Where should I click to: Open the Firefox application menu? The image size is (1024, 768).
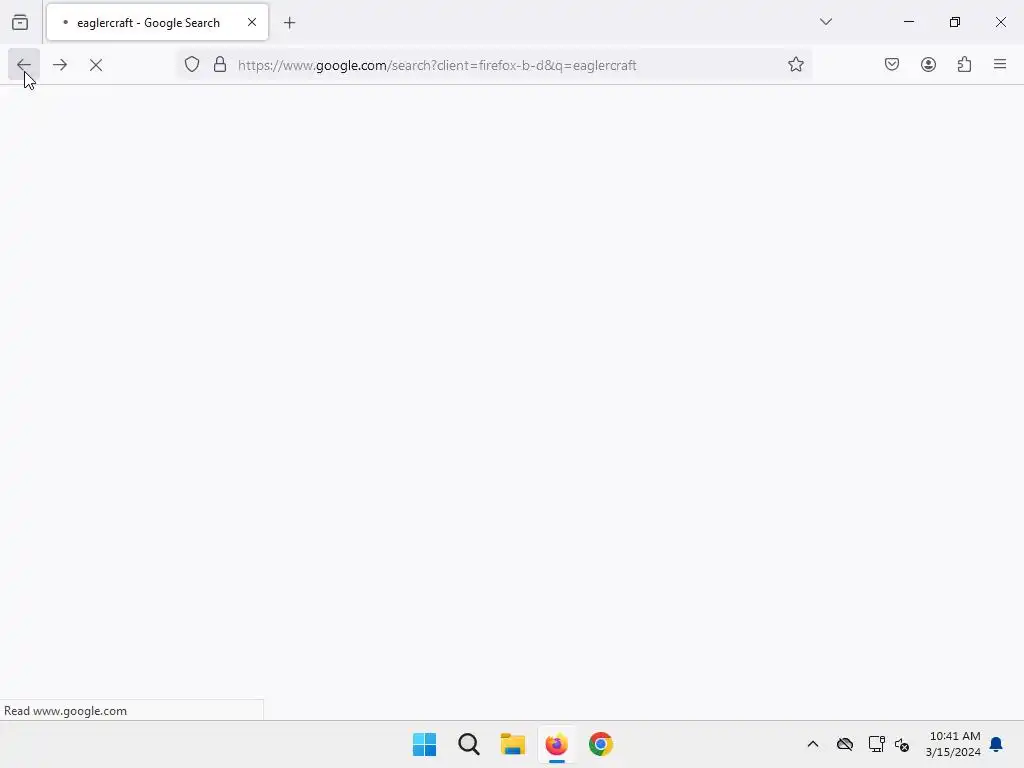[1000, 65]
